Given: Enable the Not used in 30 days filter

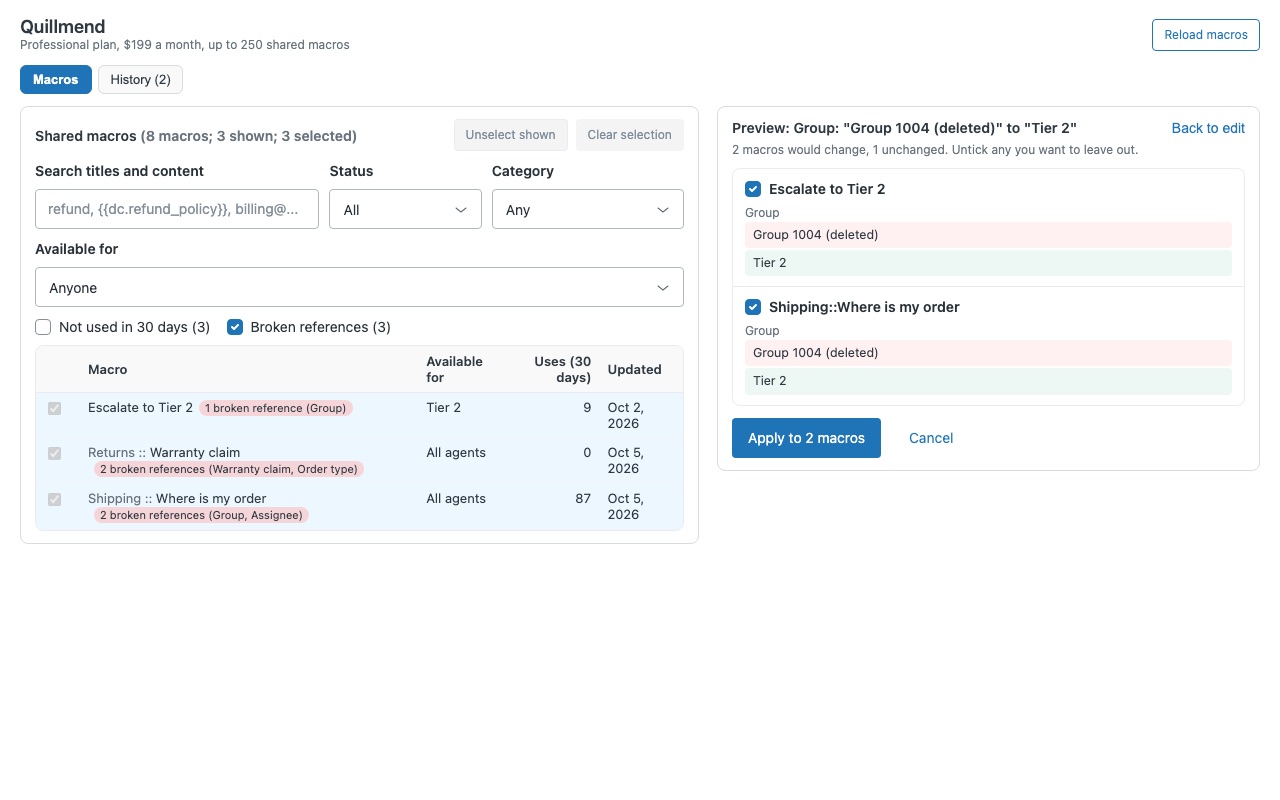Looking at the screenshot, I should (x=43, y=327).
